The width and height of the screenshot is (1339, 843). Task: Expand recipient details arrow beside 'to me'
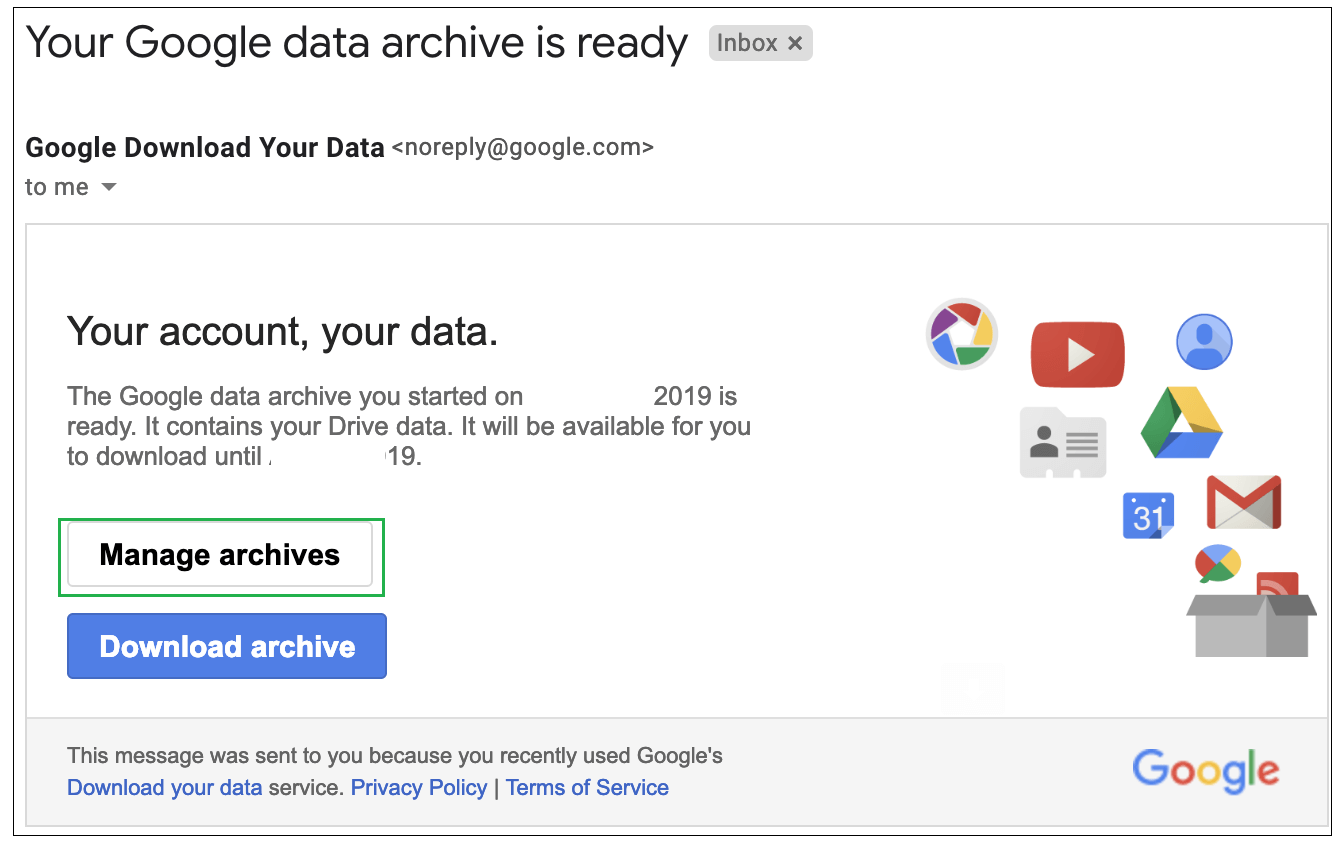[x=109, y=188]
